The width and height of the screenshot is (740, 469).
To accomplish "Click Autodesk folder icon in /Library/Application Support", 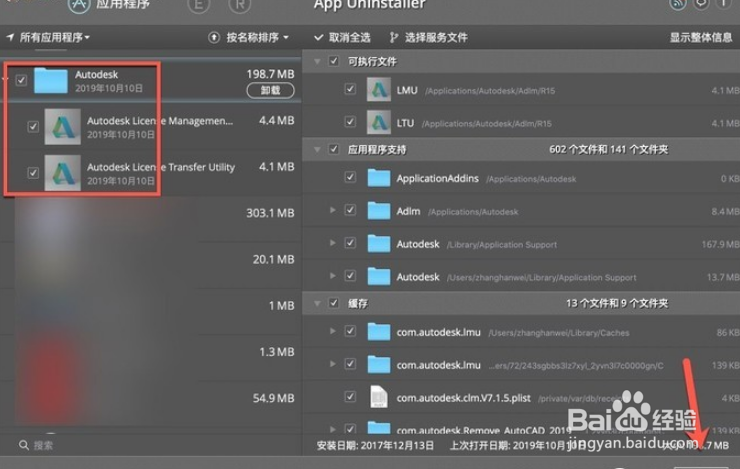I will coord(379,244).
